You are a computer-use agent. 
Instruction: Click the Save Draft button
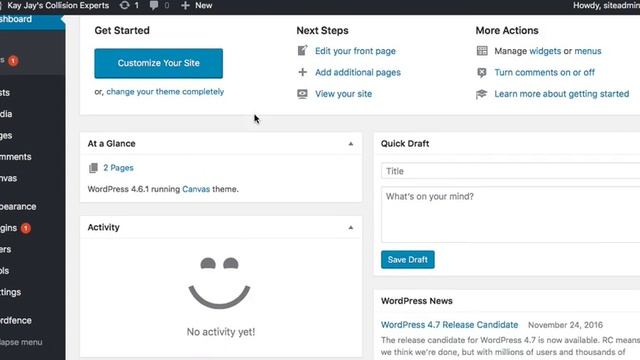(407, 260)
